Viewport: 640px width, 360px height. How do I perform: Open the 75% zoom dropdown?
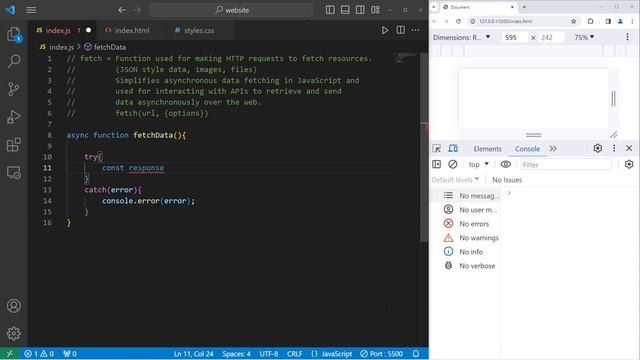pos(584,37)
